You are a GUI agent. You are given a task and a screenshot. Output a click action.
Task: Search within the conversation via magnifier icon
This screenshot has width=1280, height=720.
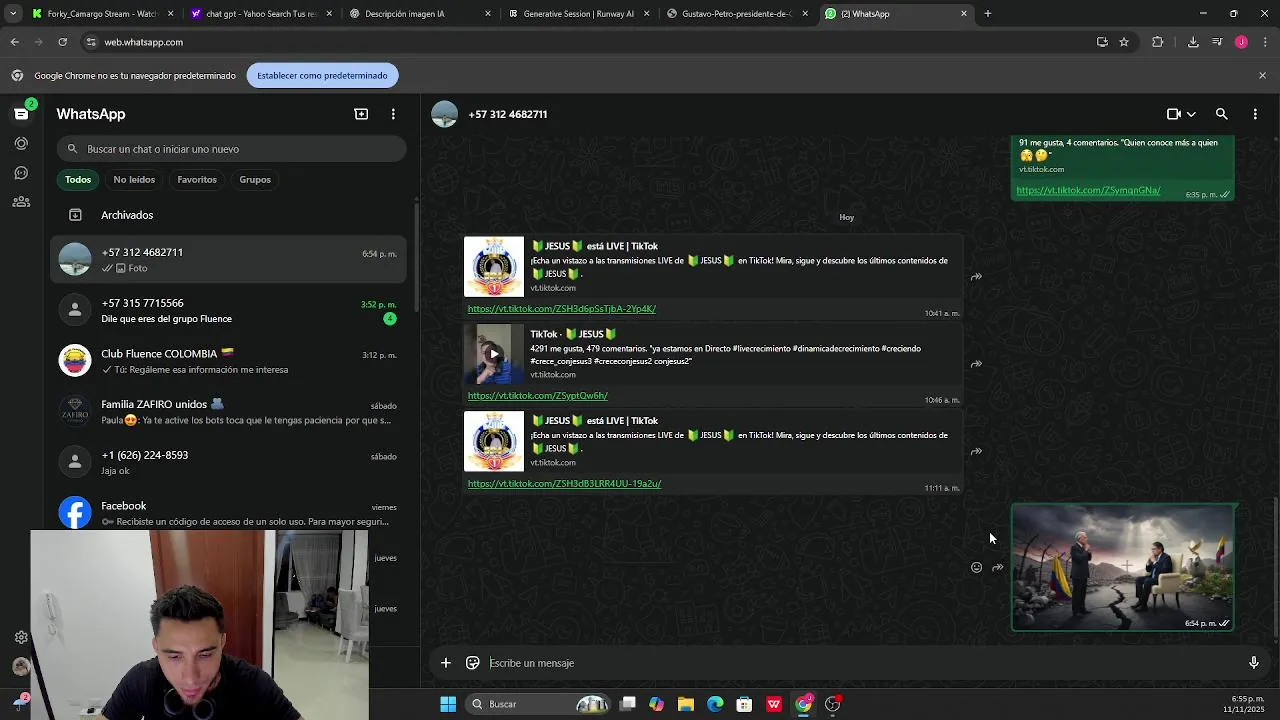1221,114
